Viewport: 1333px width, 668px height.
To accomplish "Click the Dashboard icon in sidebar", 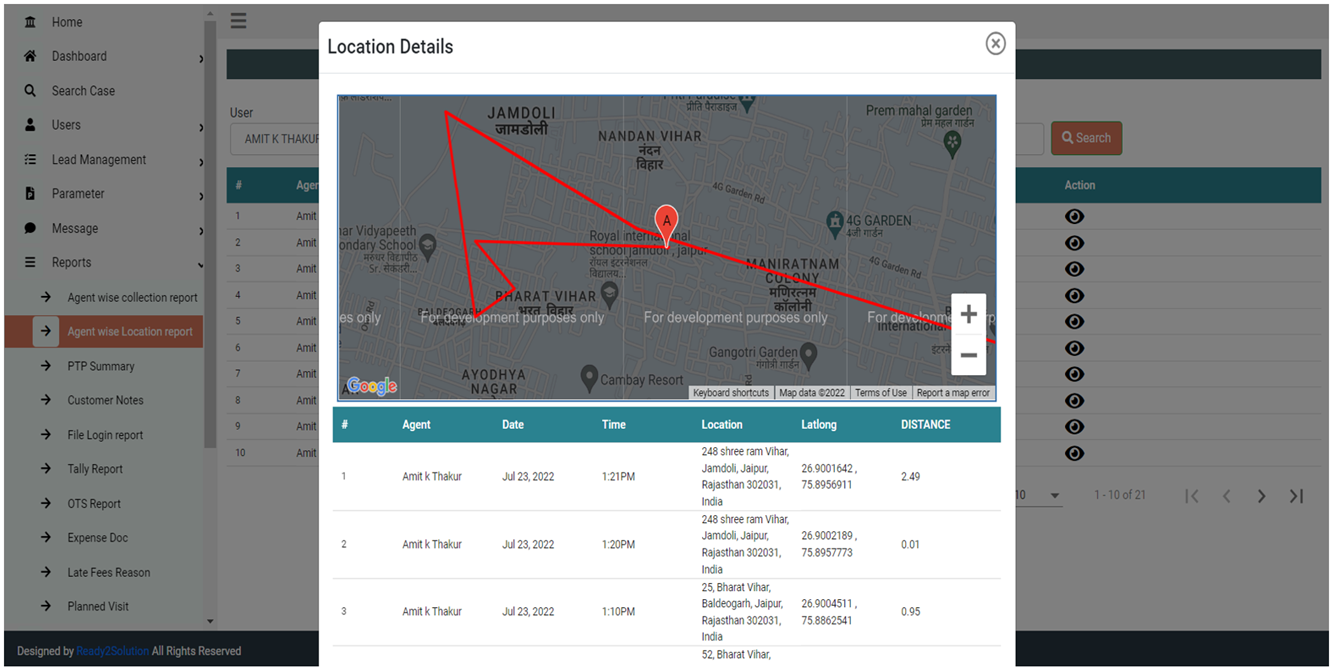I will click(x=27, y=55).
